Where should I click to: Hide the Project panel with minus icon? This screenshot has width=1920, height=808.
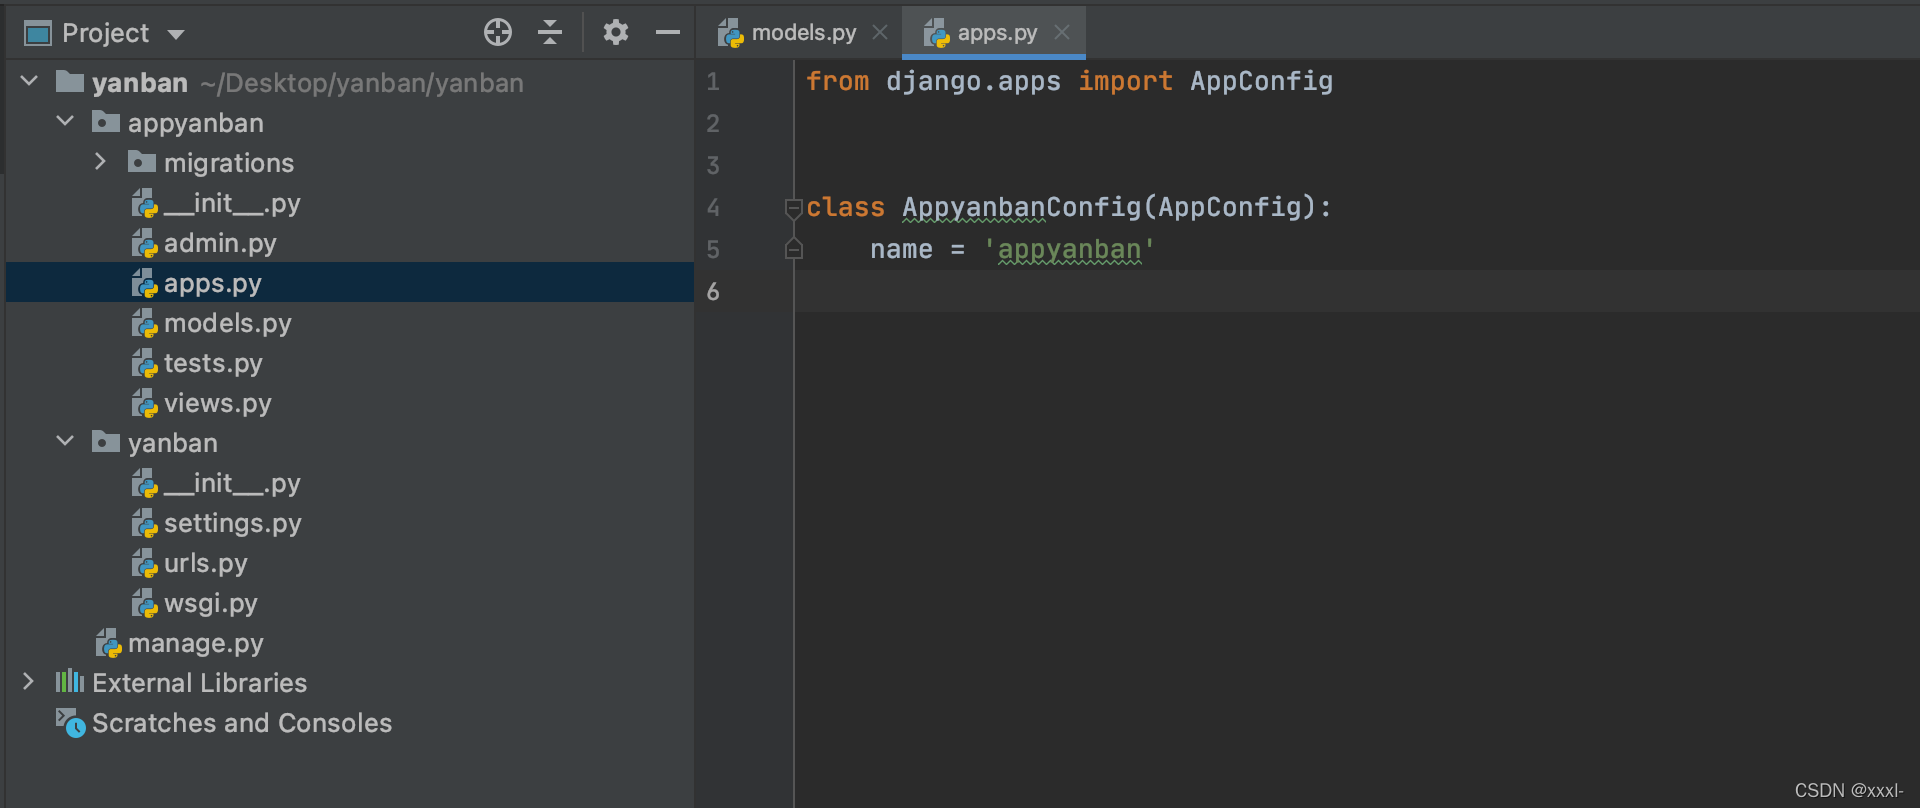pyautogui.click(x=668, y=33)
